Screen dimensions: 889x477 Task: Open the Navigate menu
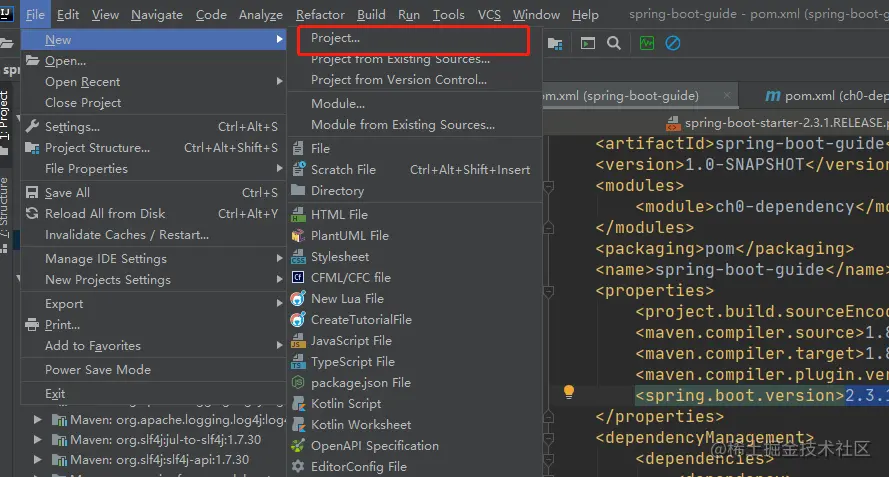click(156, 15)
